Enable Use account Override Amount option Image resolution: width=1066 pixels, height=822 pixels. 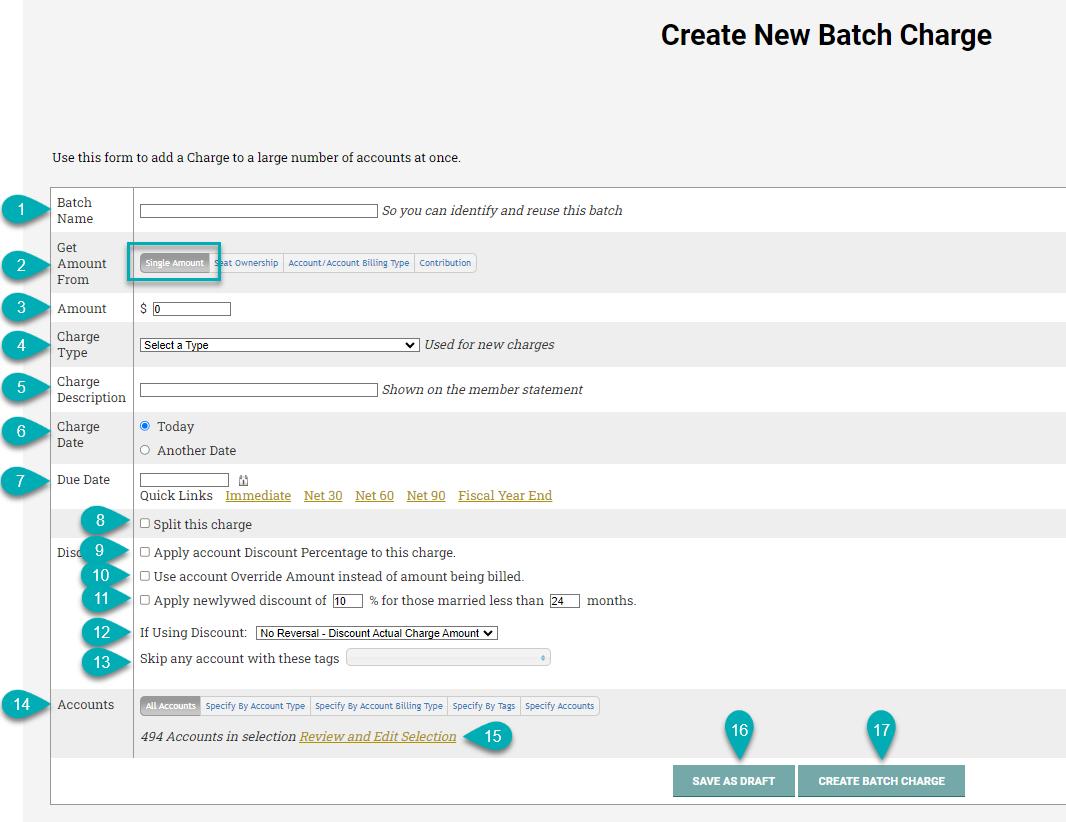(x=144, y=575)
